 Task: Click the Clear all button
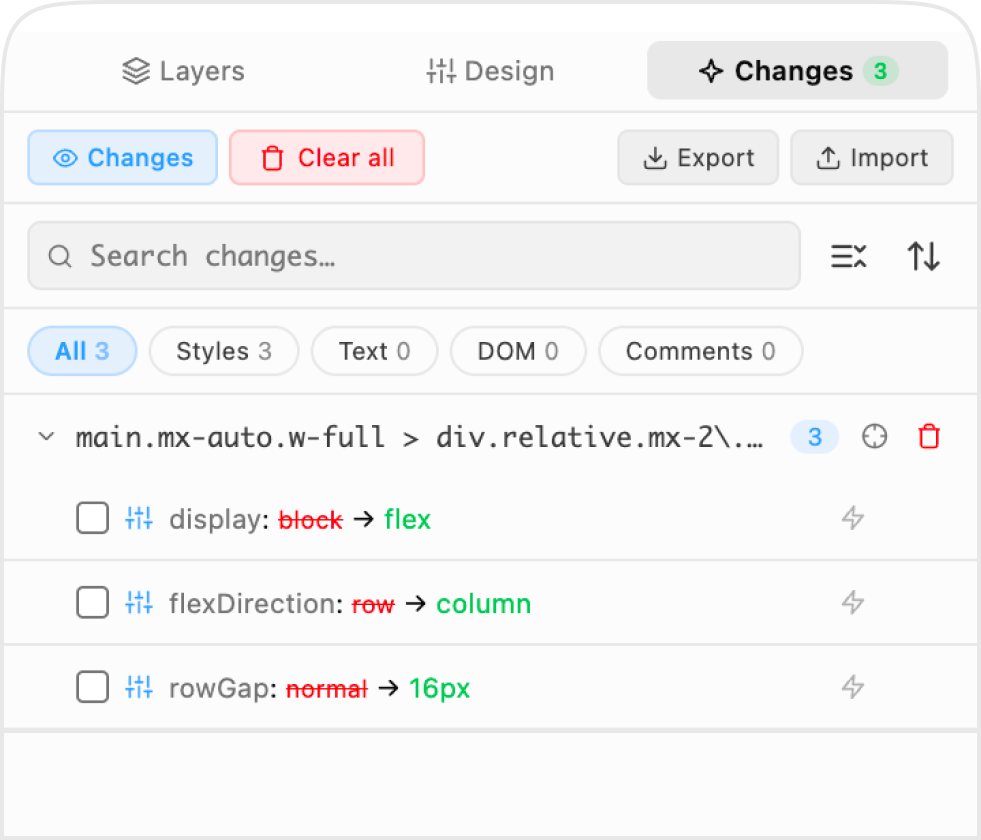pyautogui.click(x=327, y=158)
